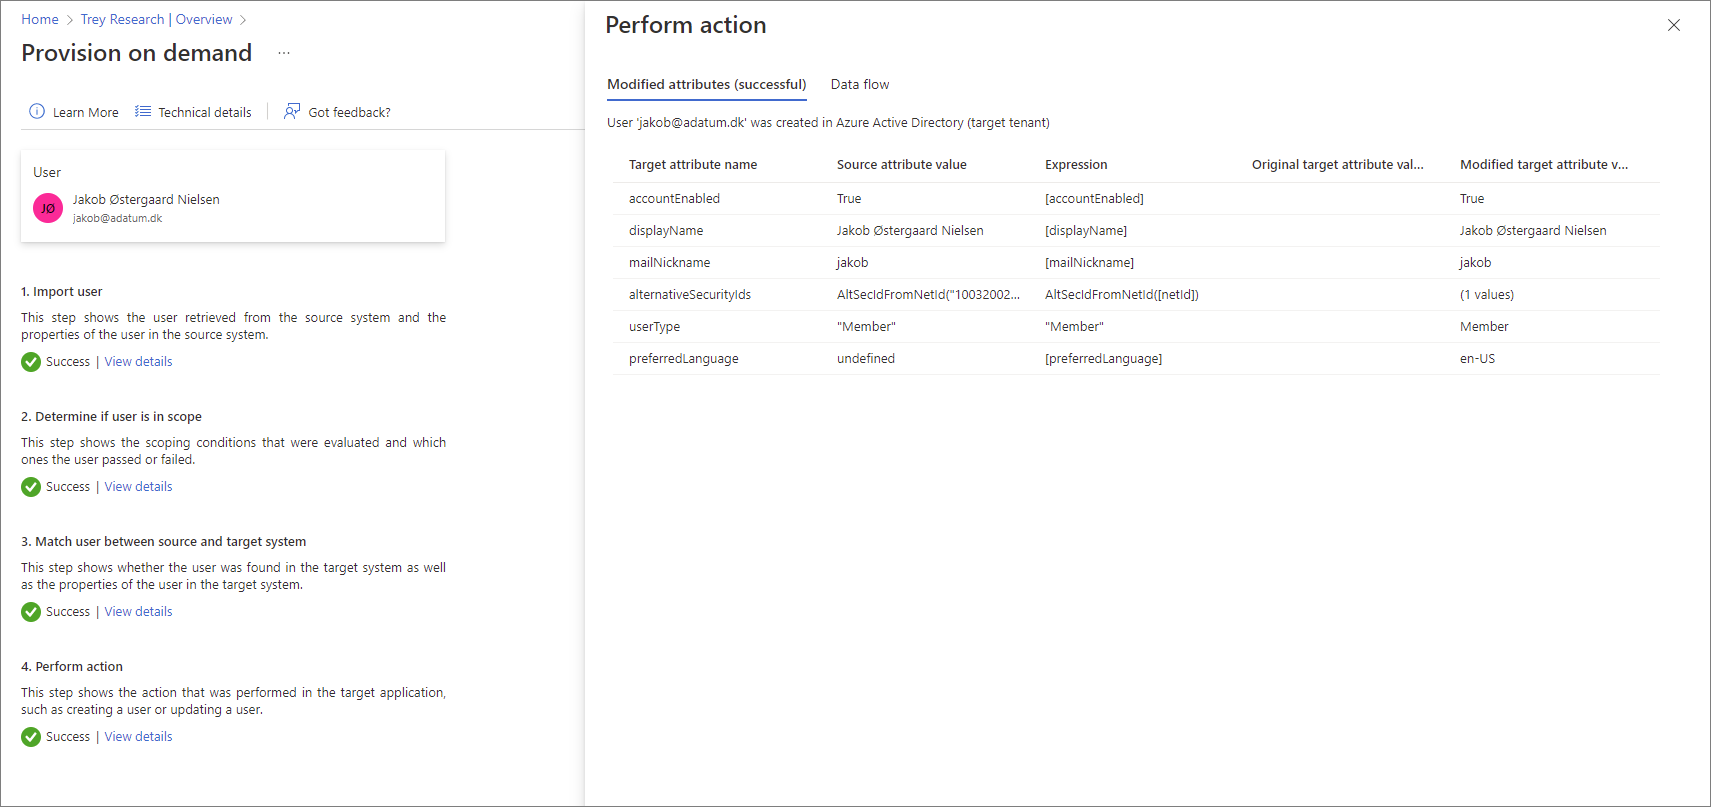Click the Technical details list icon
This screenshot has width=1711, height=807.
coord(143,111)
